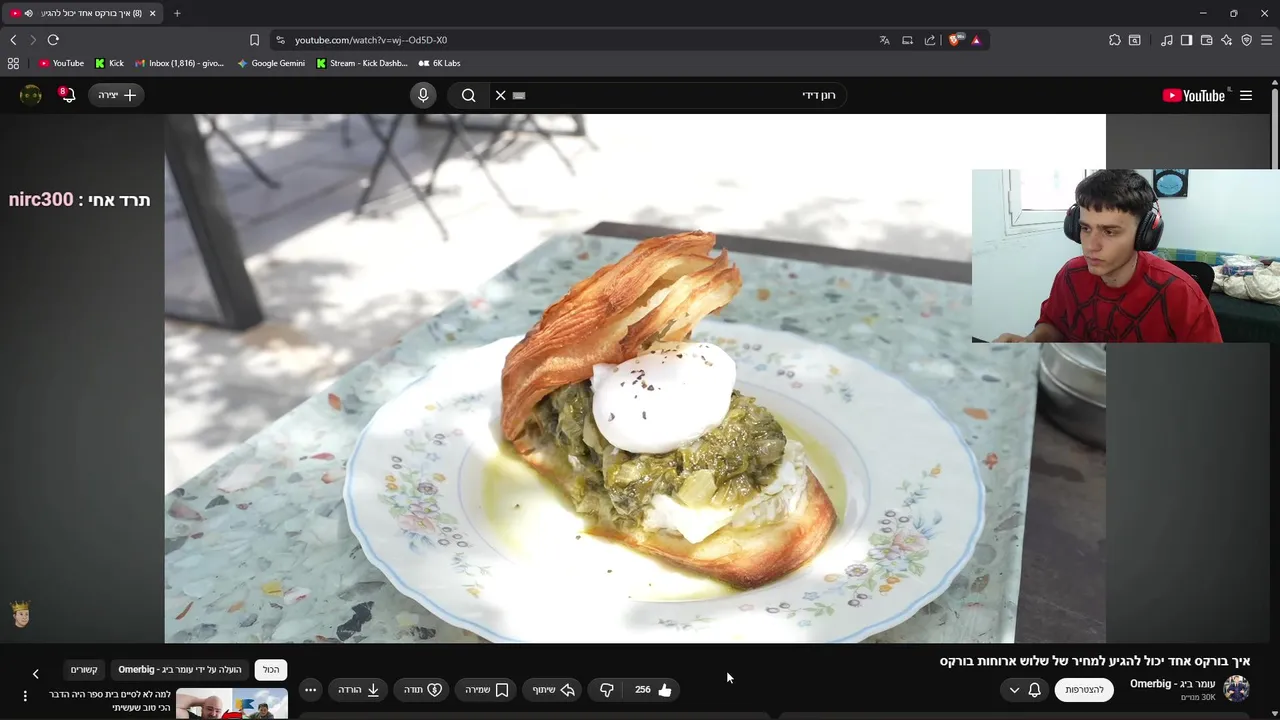The height and width of the screenshot is (720, 1280).
Task: Open the Brave Rewards triangle icon
Action: (976, 40)
